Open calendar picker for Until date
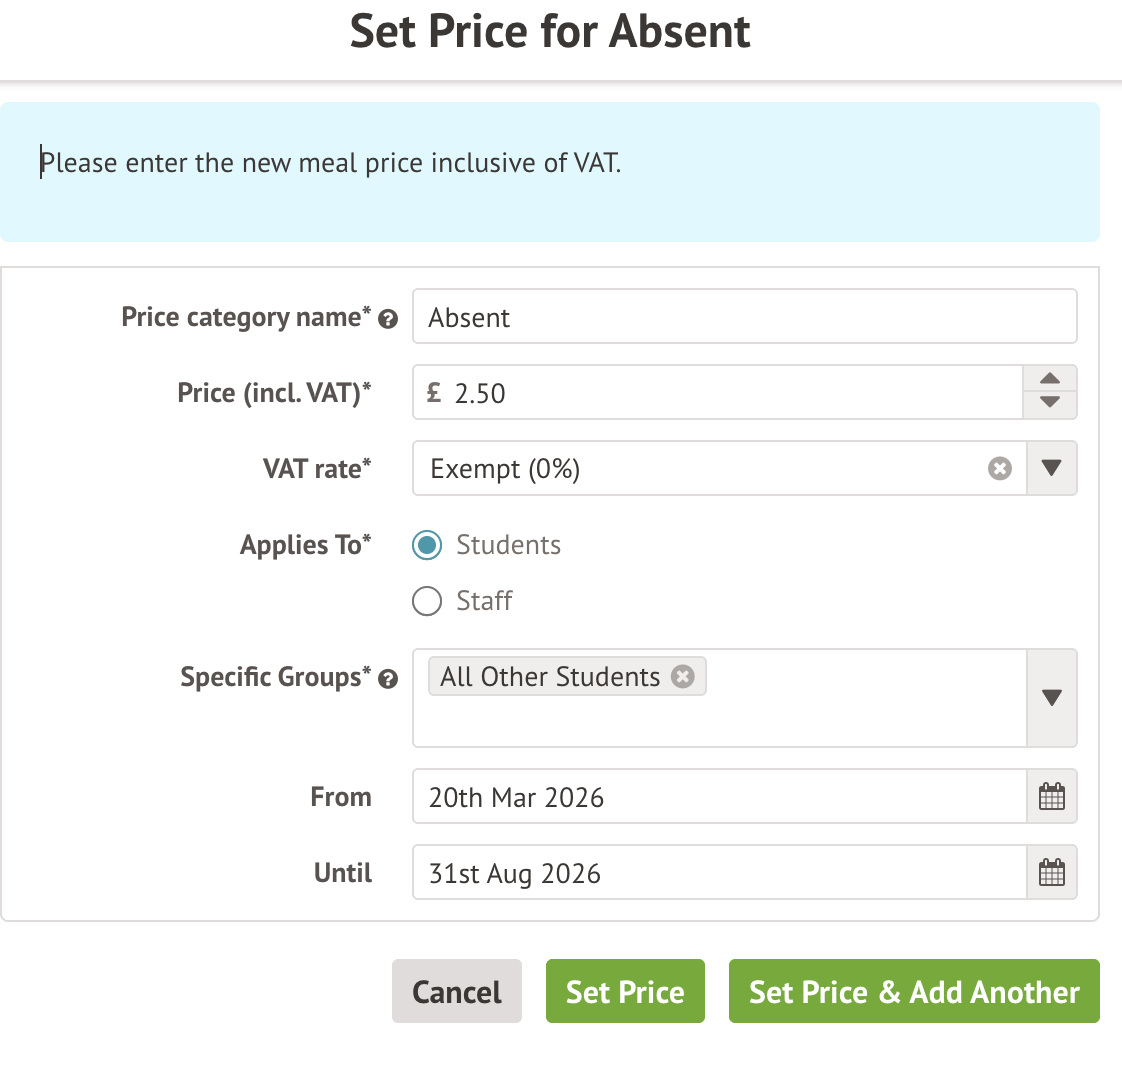Image resolution: width=1122 pixels, height=1066 pixels. [x=1052, y=873]
